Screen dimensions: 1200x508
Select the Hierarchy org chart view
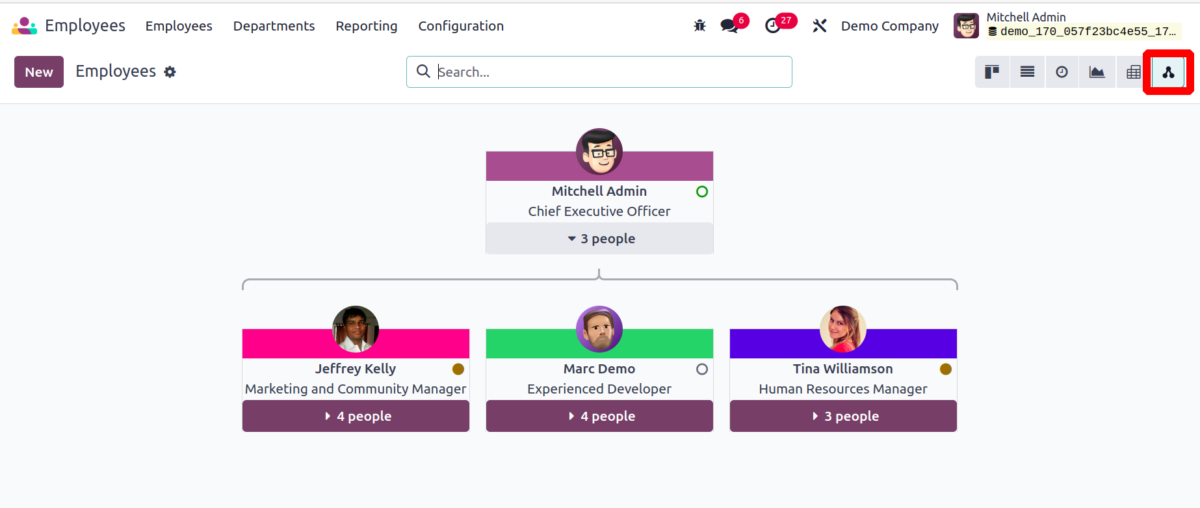1168,72
